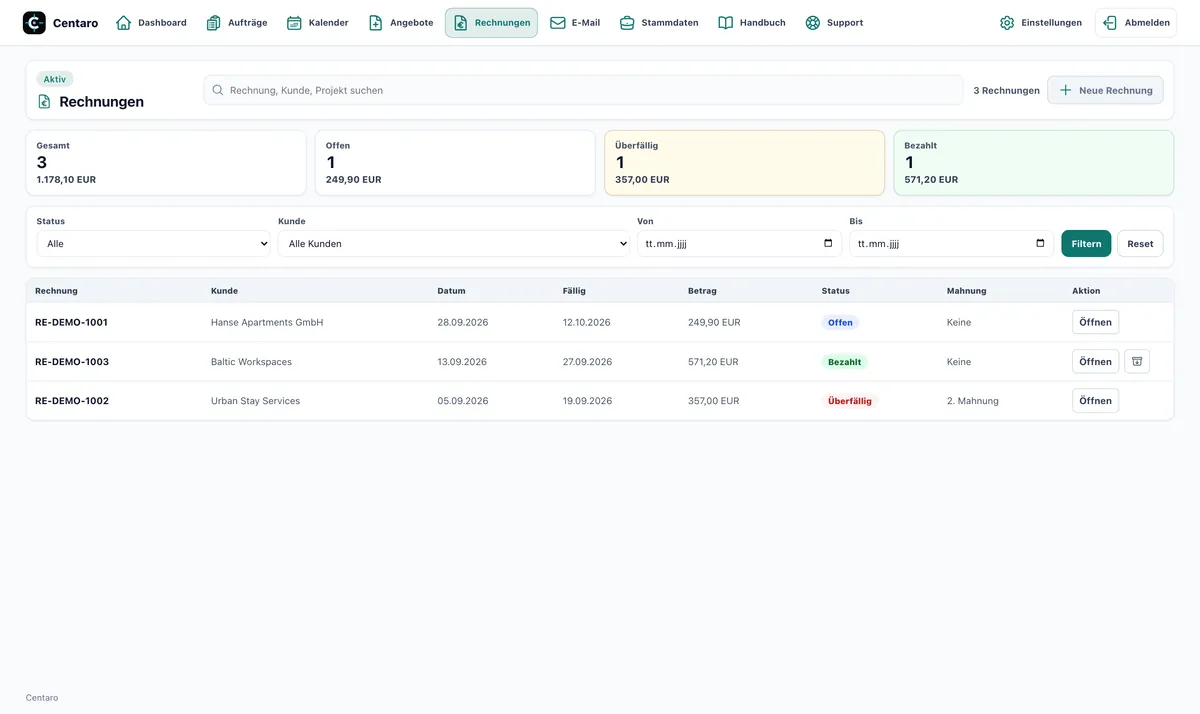Screen dimensions: 1200x714
Task: Click the Support lifebuoy icon
Action: tap(813, 23)
